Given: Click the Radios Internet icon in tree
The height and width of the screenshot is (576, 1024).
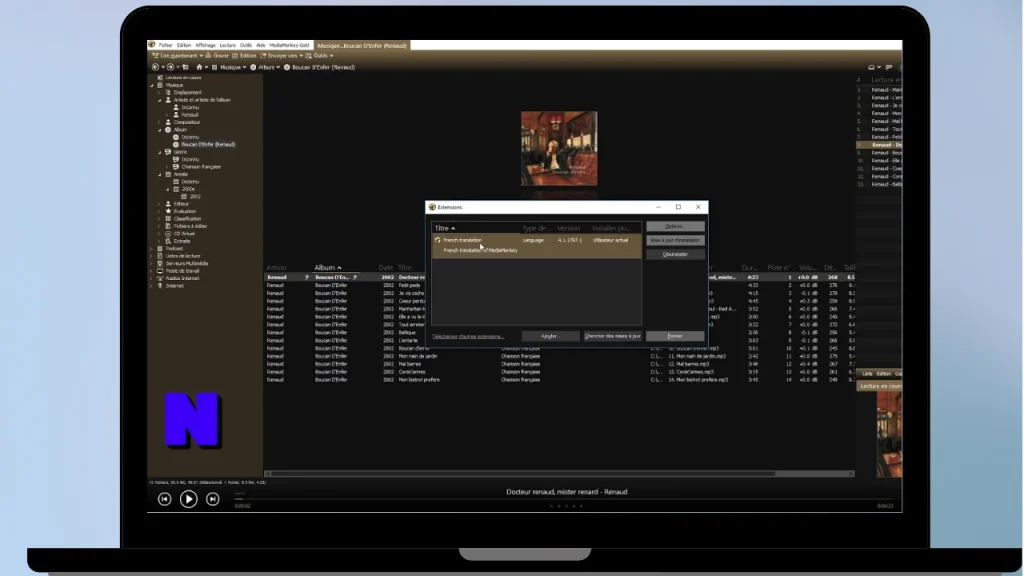Looking at the screenshot, I should [x=160, y=278].
